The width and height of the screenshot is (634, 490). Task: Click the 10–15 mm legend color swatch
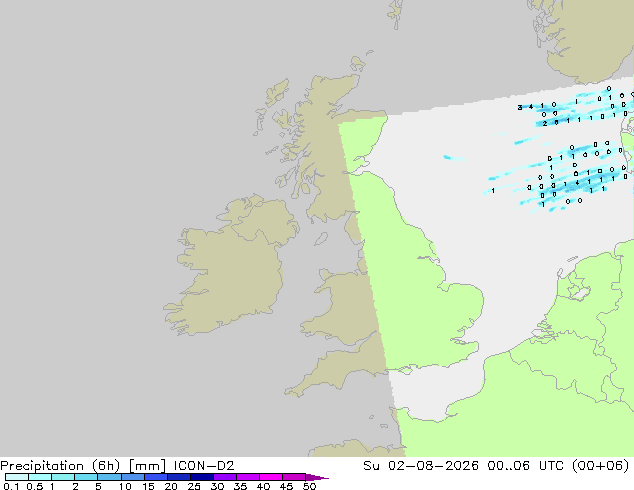point(132,477)
